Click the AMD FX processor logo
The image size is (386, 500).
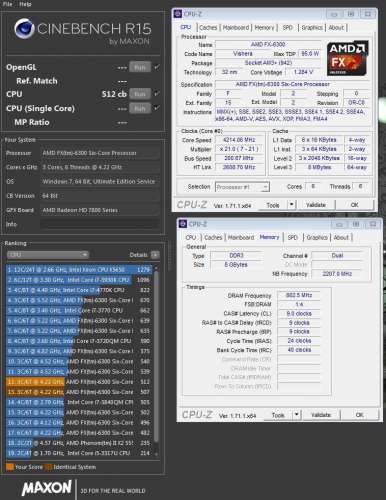[347, 59]
